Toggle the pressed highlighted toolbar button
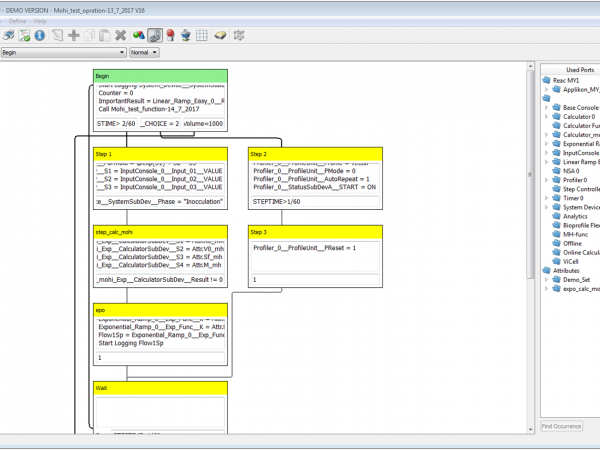 (x=155, y=36)
